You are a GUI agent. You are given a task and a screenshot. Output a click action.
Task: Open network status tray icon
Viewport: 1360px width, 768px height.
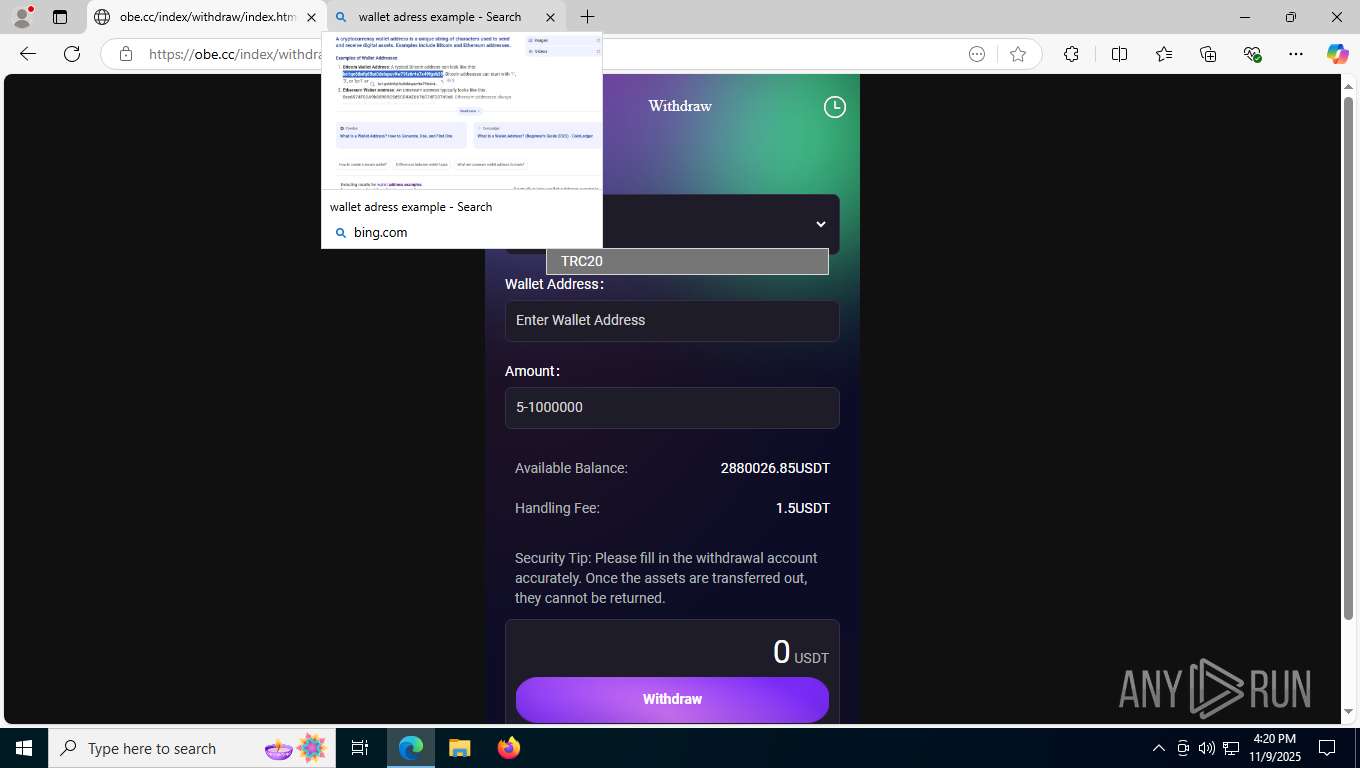pyautogui.click(x=1230, y=748)
